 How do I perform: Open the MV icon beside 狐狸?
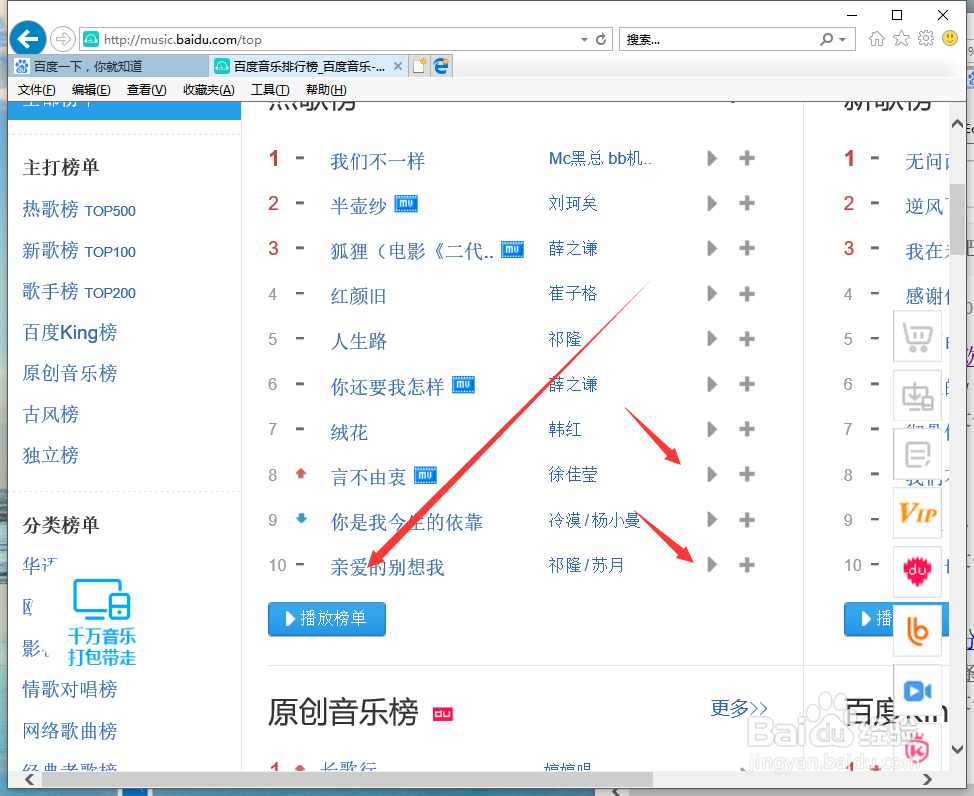(512, 249)
